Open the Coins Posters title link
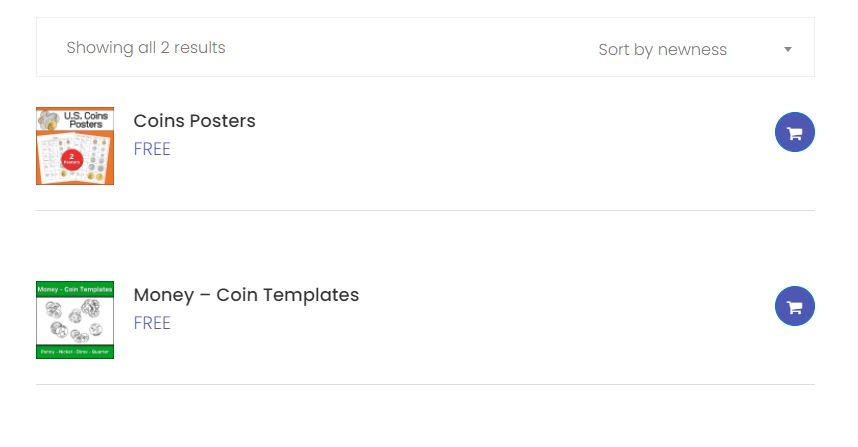 194,121
